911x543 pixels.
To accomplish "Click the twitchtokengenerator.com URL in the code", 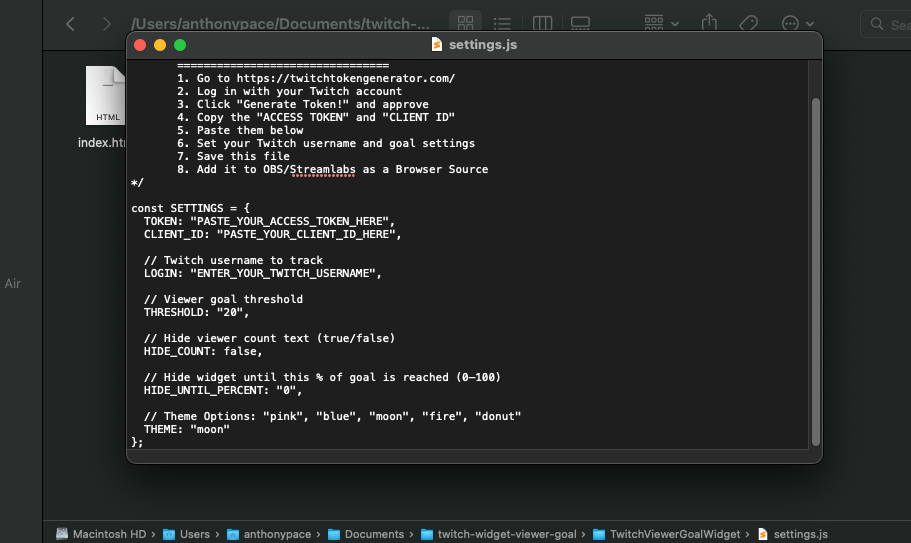I will coord(346,78).
